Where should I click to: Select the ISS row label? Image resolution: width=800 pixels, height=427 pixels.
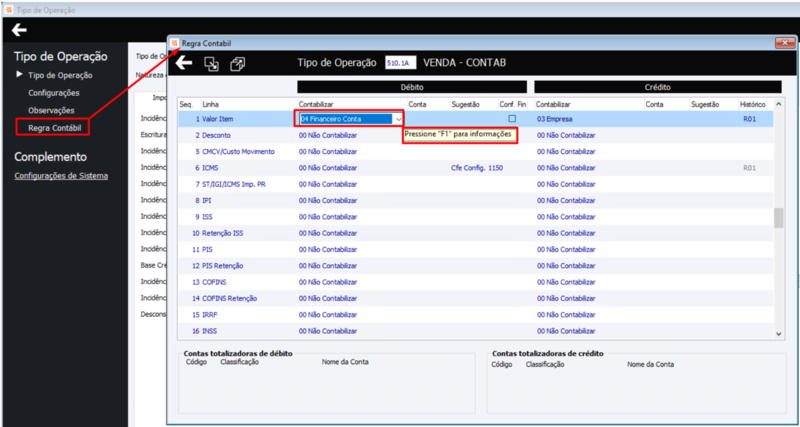click(x=207, y=217)
